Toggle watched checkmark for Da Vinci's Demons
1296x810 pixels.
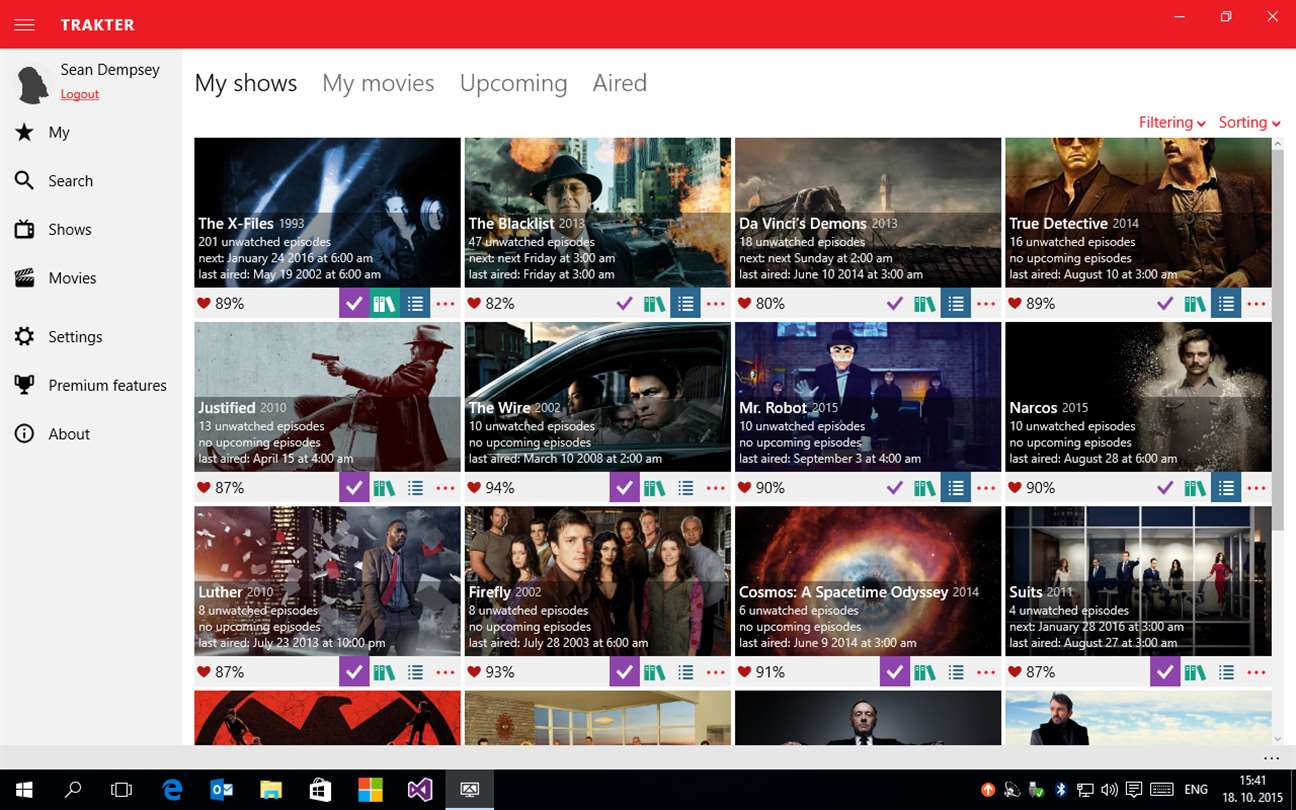click(x=895, y=303)
